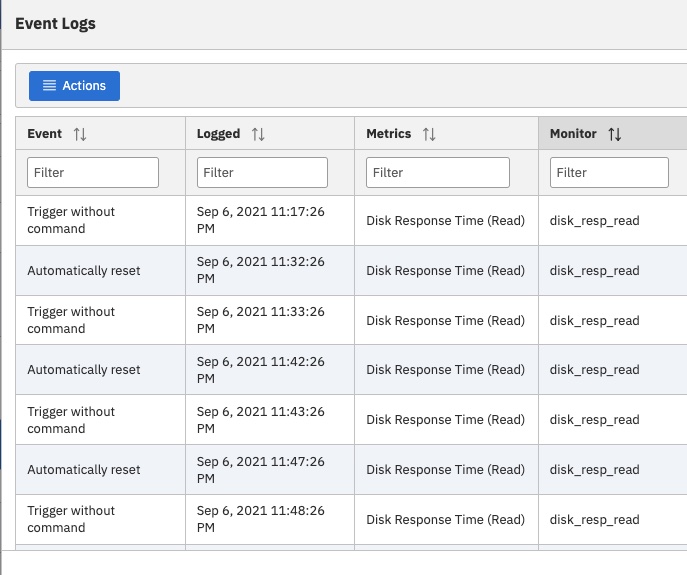The width and height of the screenshot is (687, 575).
Task: Select Trigger without command at 11:33:26 PM
Action: pos(71,320)
